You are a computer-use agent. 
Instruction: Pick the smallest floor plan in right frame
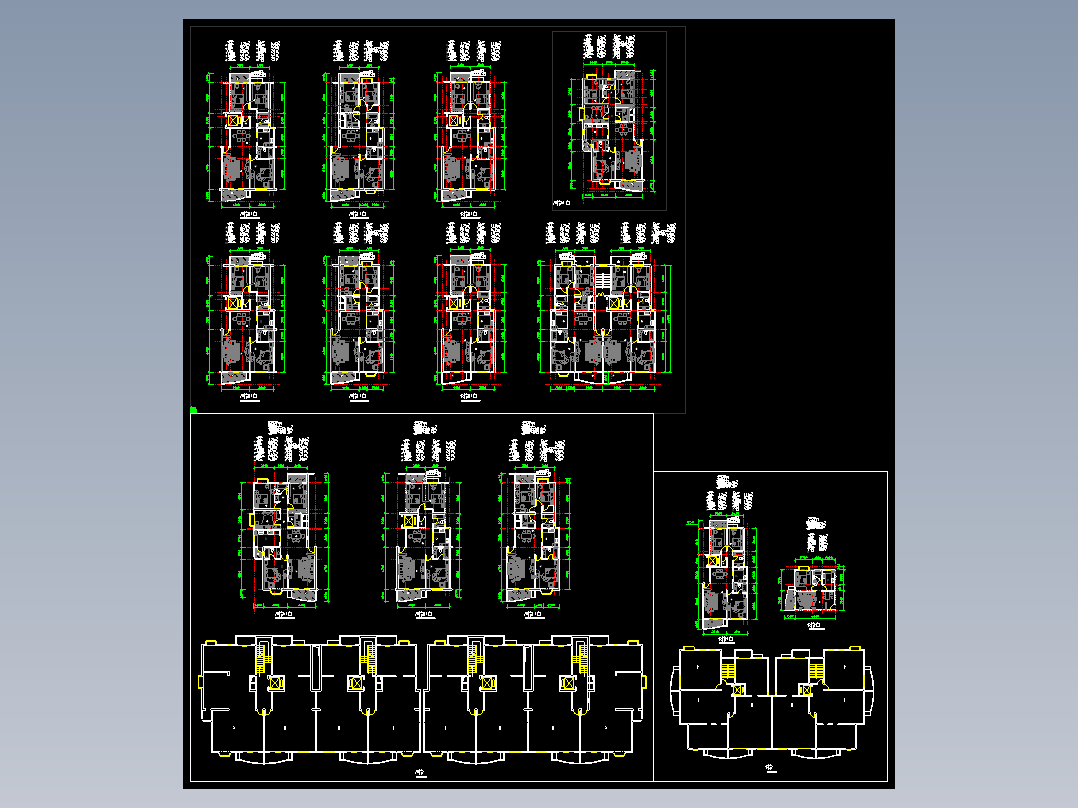tap(813, 589)
